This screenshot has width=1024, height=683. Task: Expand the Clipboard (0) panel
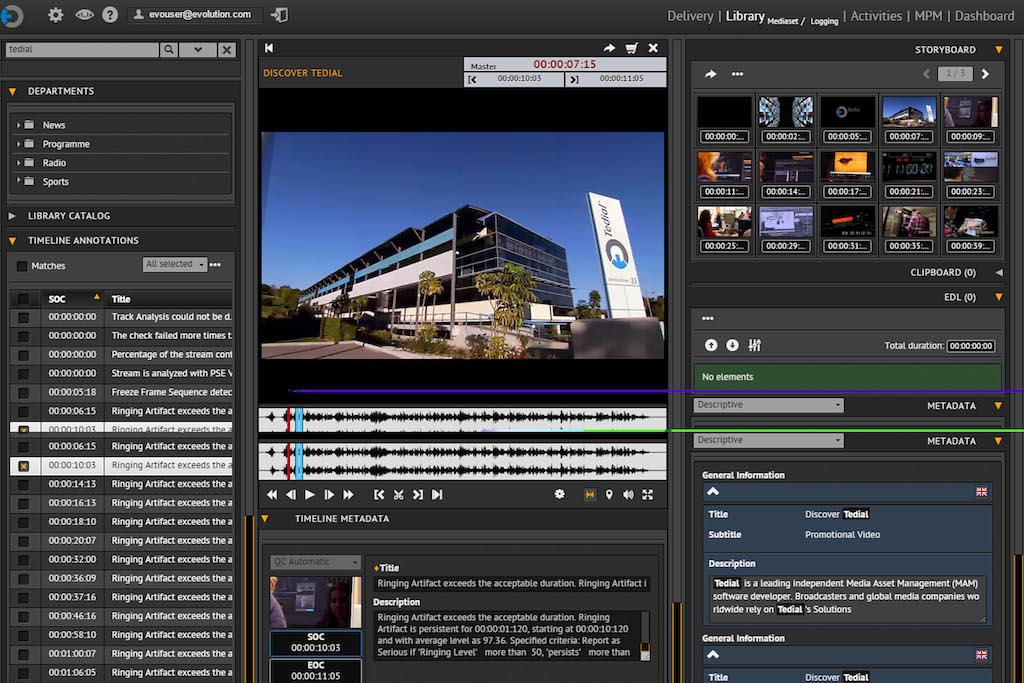click(999, 272)
